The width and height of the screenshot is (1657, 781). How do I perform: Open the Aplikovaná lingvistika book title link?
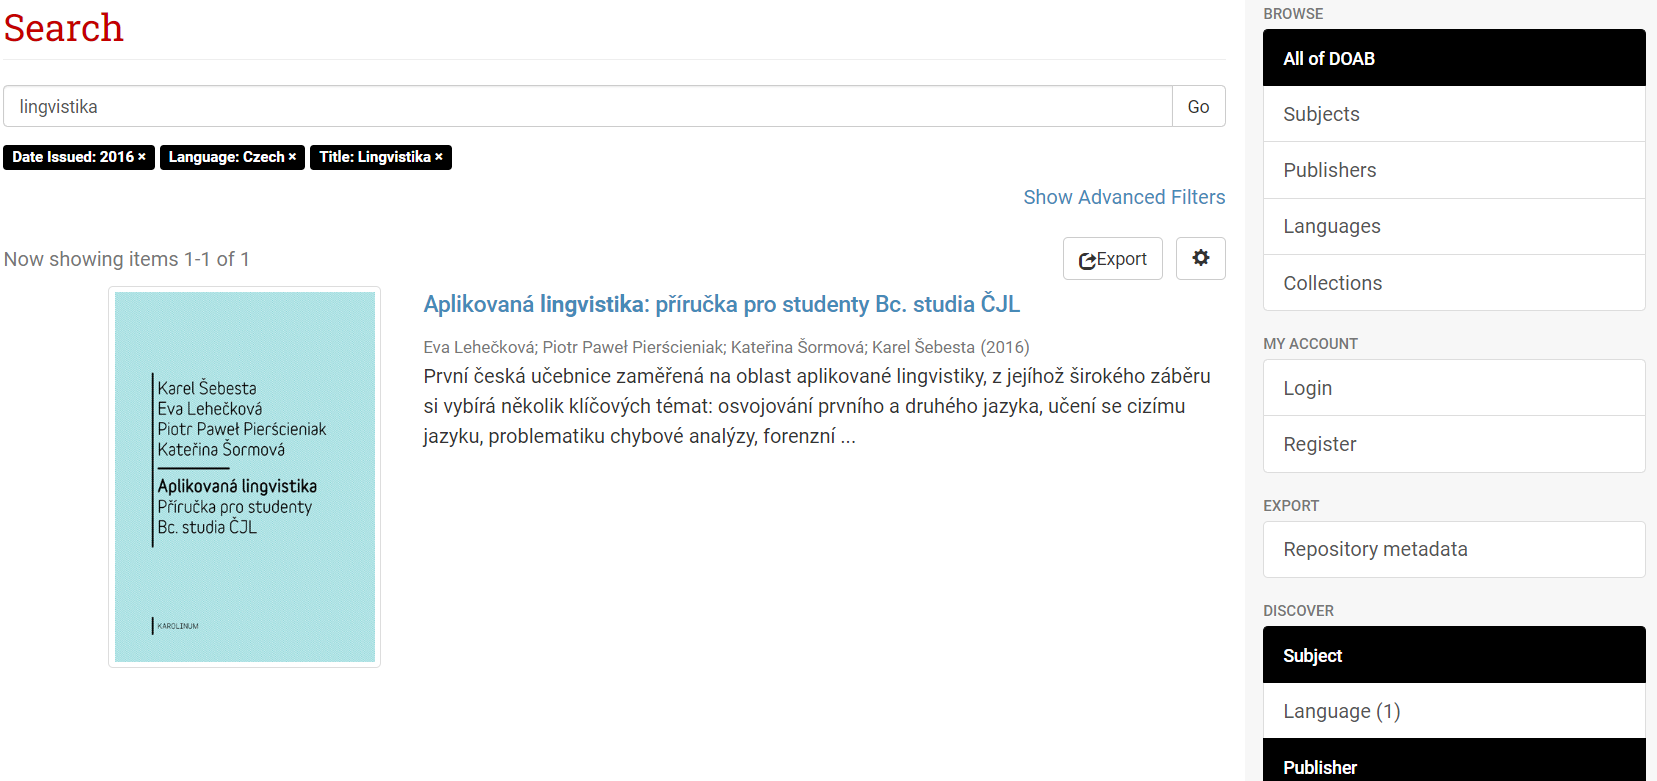tap(721, 304)
